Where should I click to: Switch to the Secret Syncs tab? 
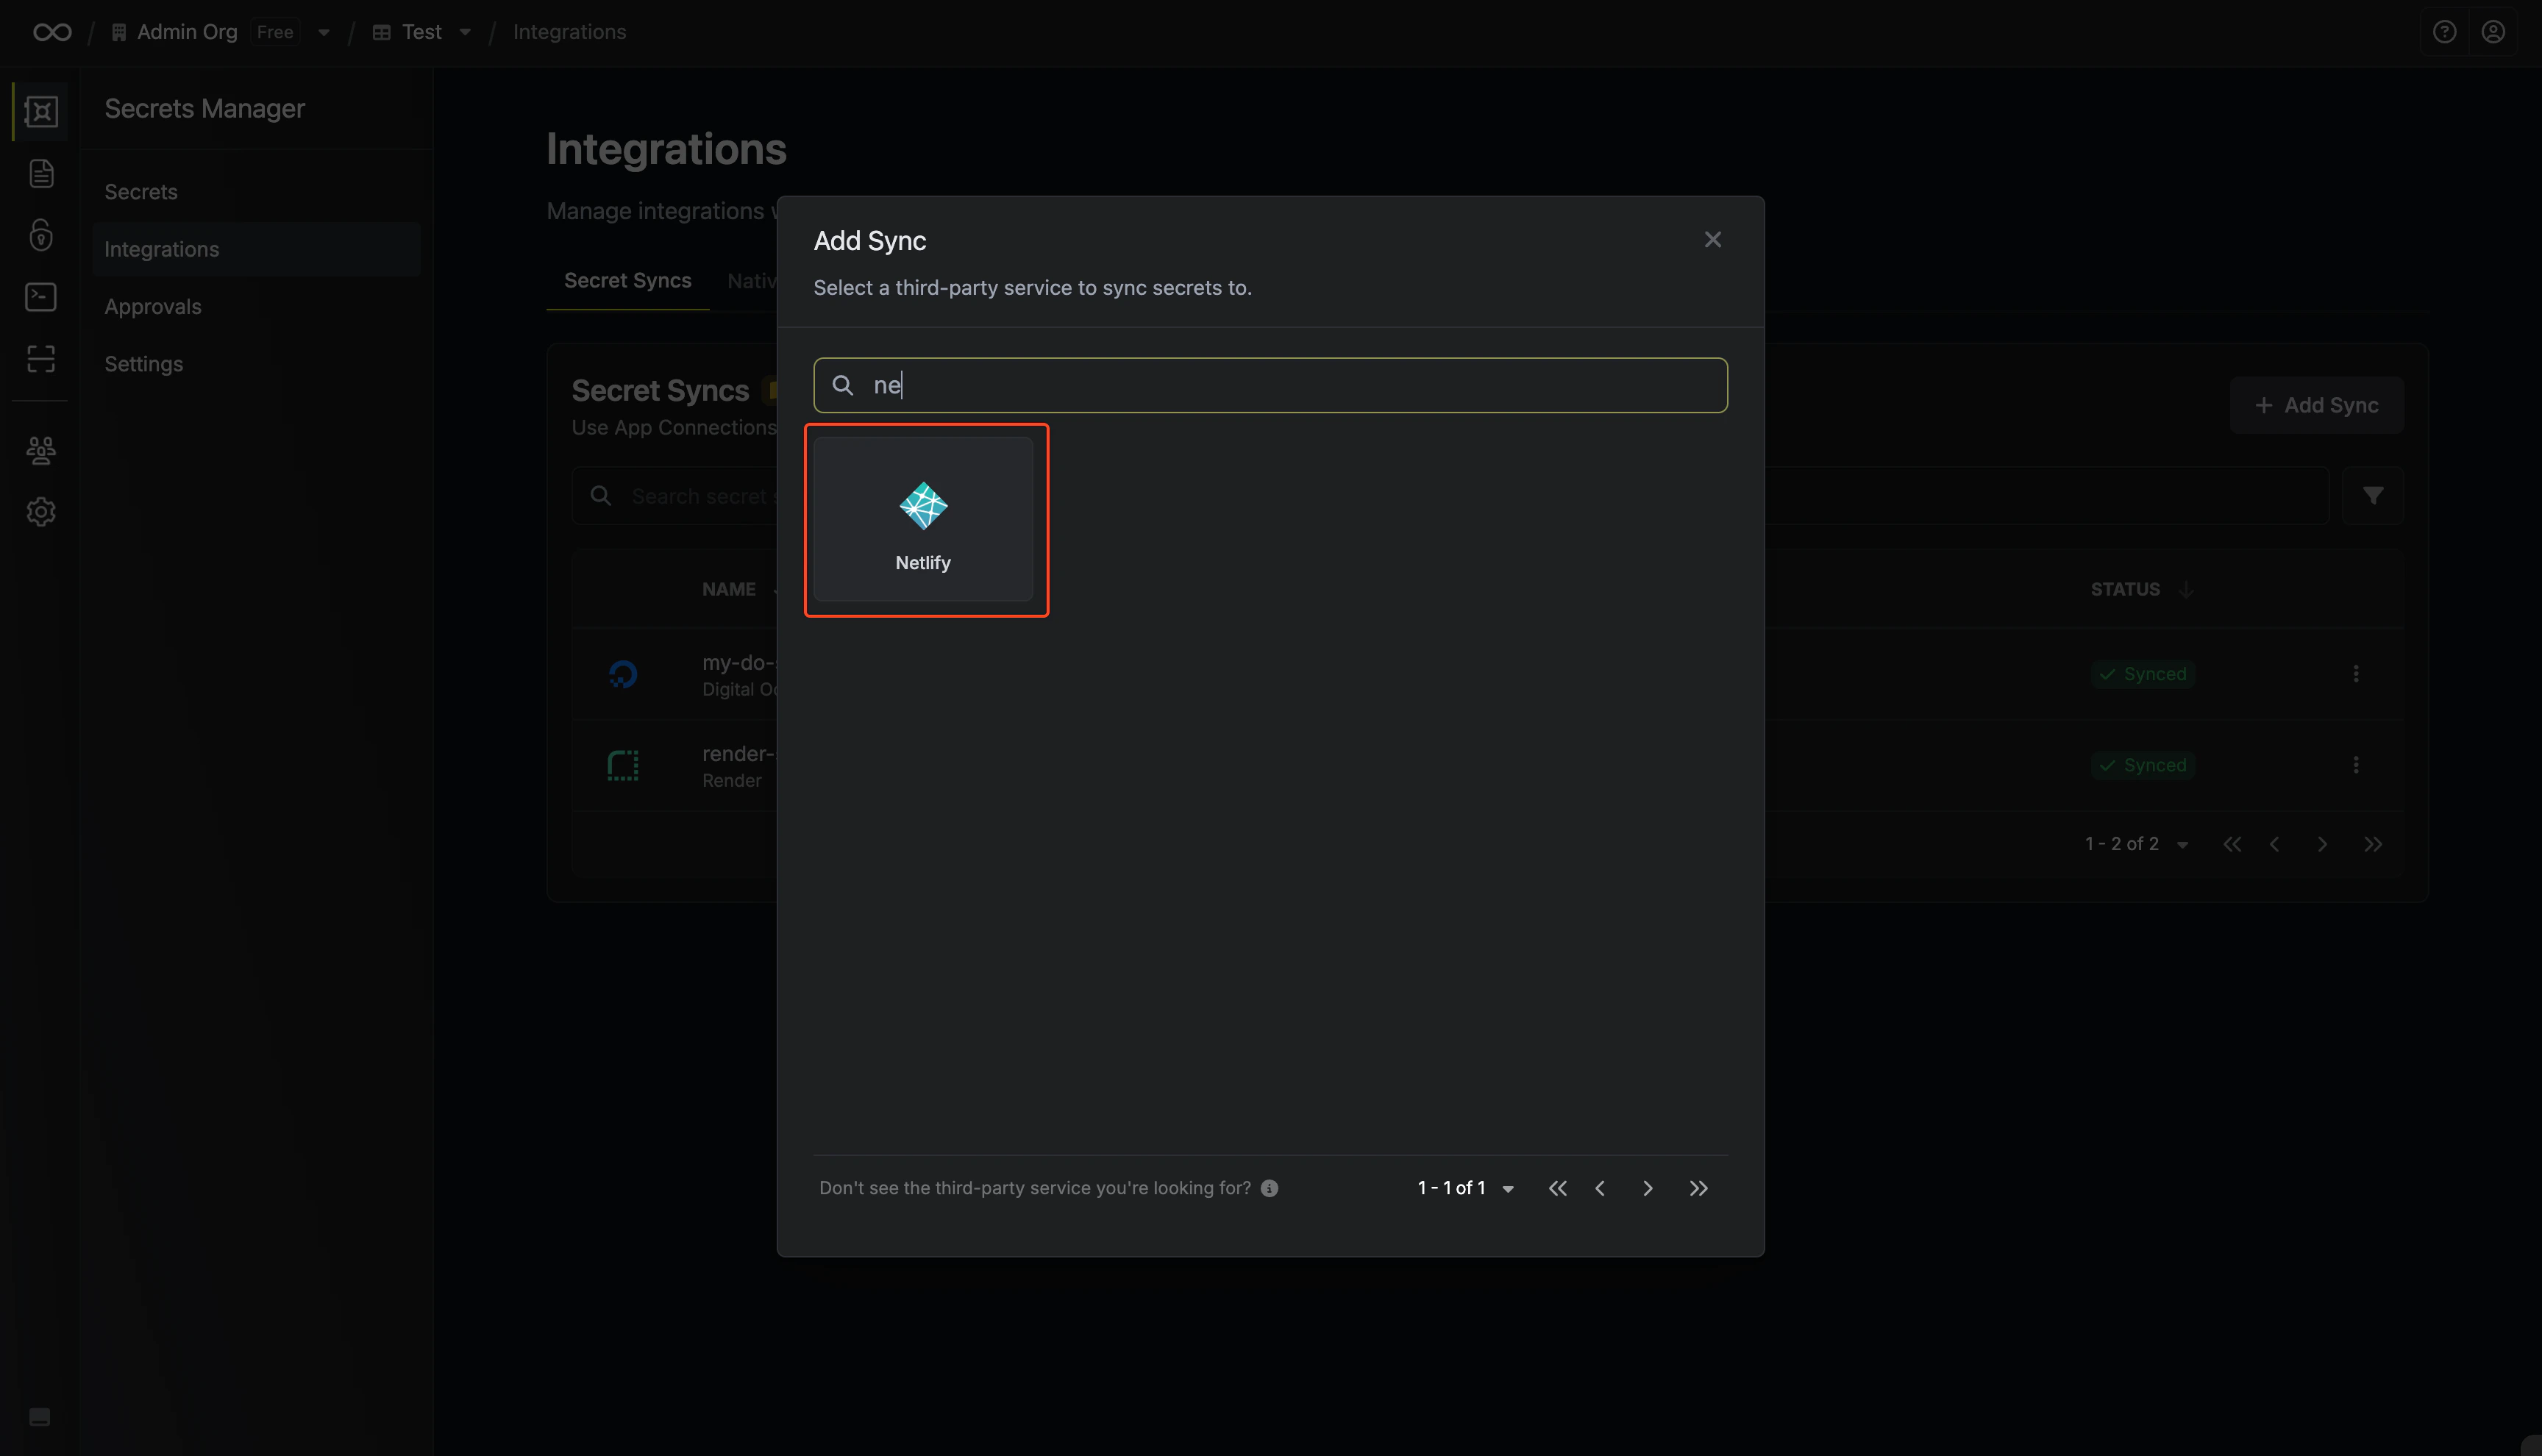[627, 281]
